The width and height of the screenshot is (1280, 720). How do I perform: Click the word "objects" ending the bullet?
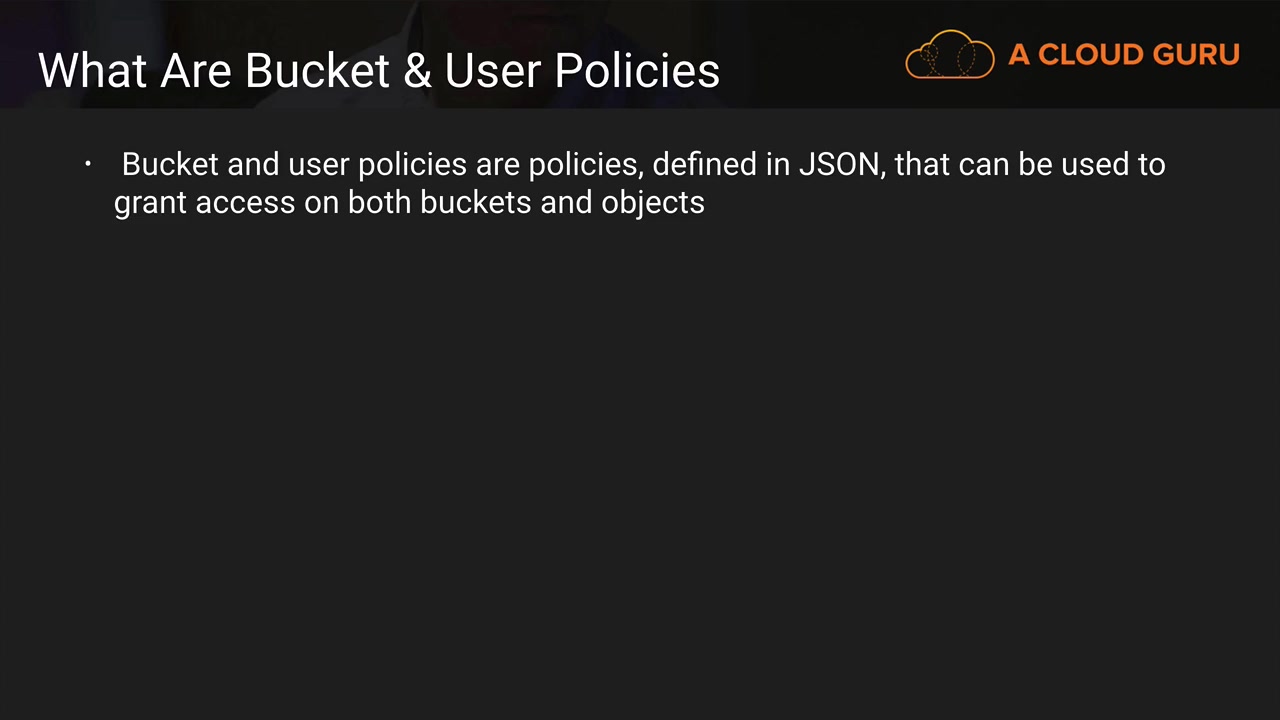click(x=652, y=203)
